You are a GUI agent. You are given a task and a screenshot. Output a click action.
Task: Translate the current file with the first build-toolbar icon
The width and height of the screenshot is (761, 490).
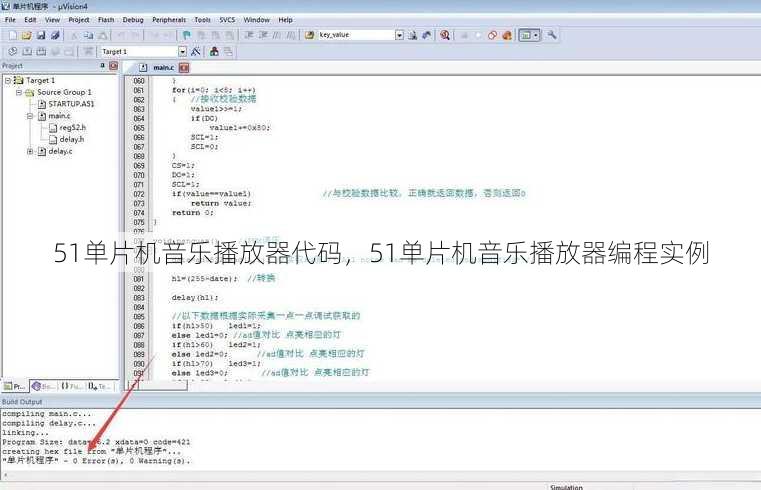coord(13,51)
